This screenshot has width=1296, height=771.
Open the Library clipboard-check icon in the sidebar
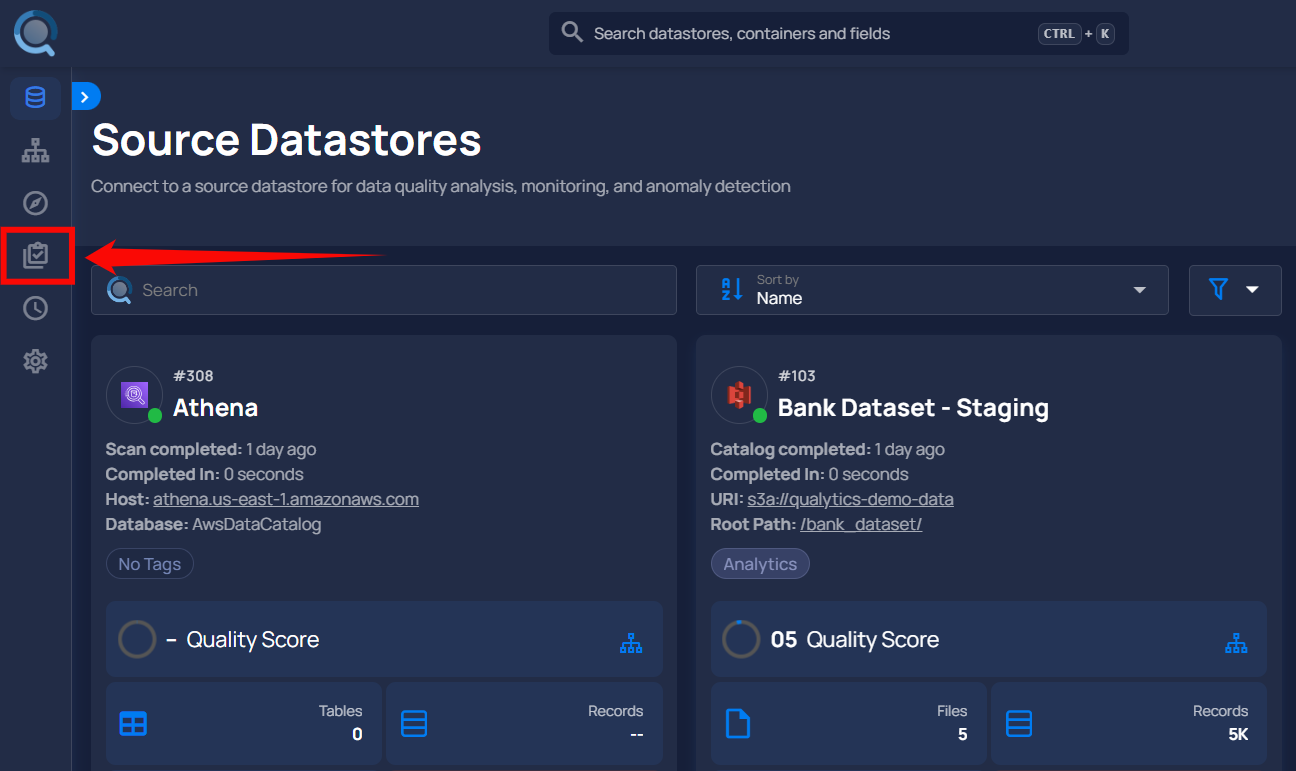35,256
